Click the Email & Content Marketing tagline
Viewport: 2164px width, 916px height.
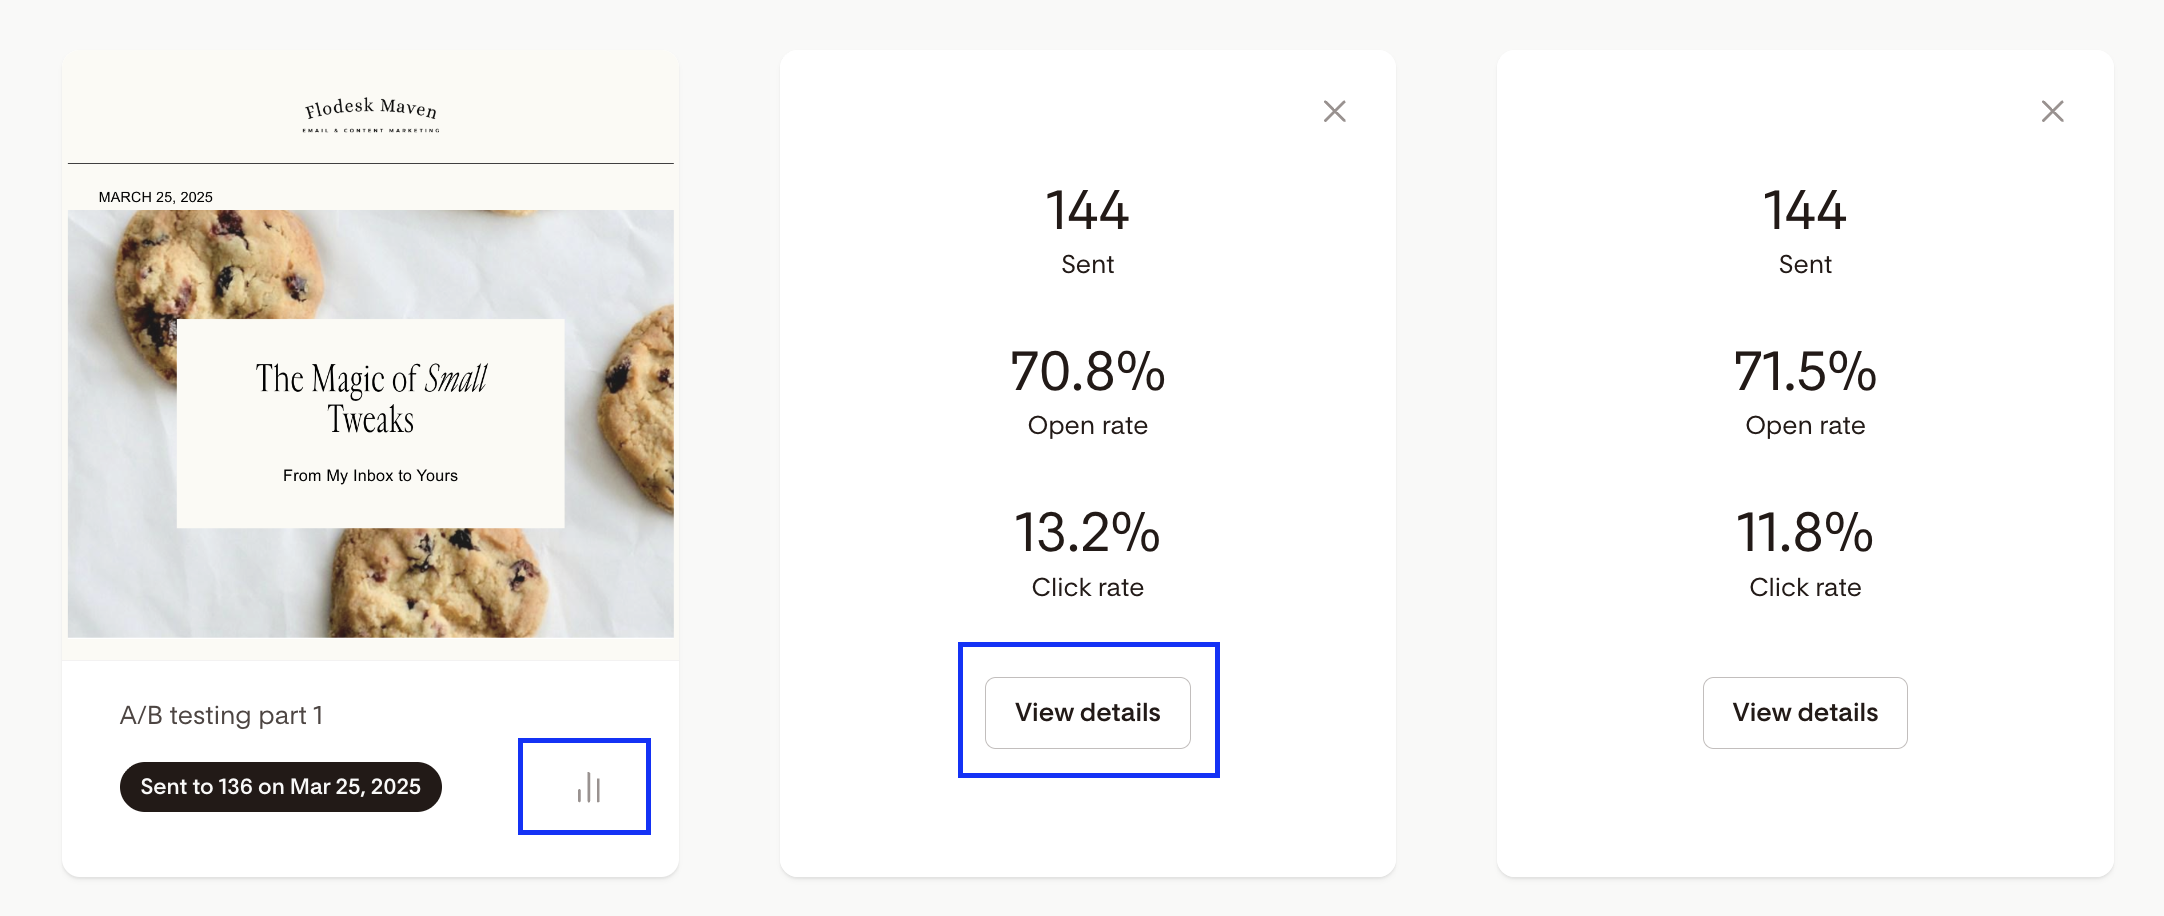[x=371, y=130]
